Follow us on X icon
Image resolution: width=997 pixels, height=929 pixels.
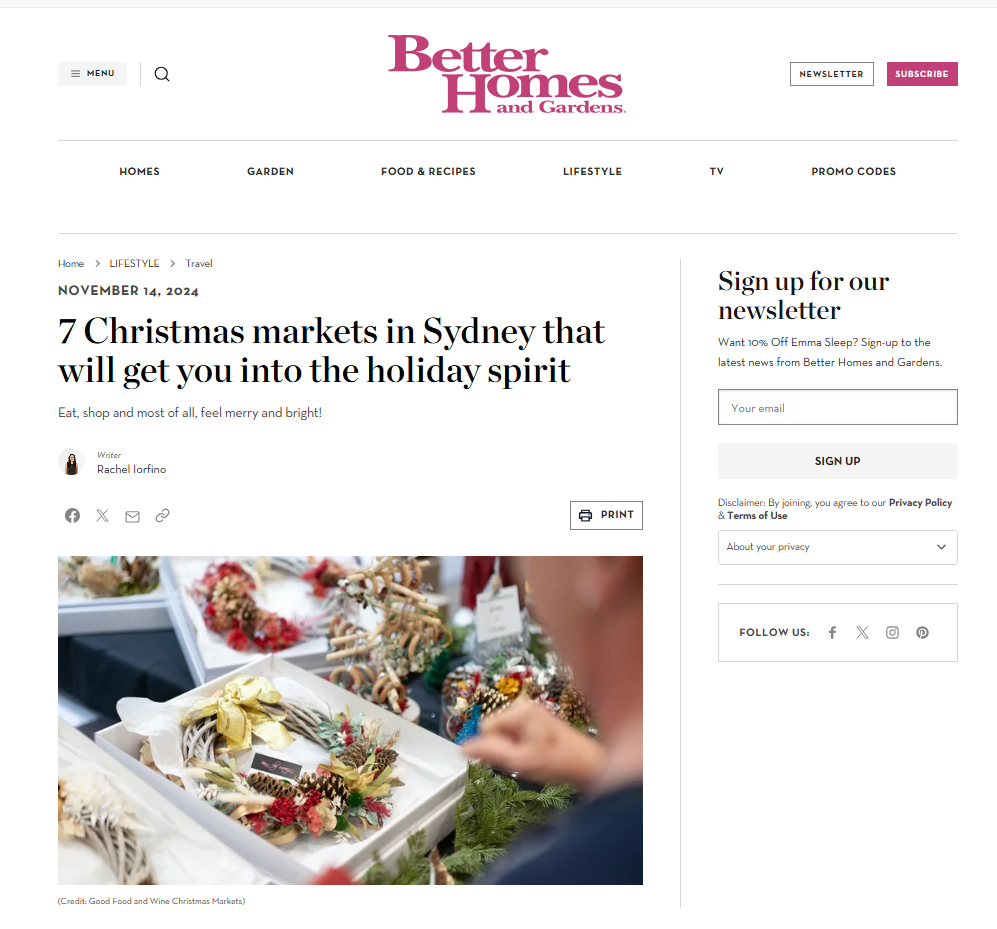pyautogui.click(x=862, y=632)
